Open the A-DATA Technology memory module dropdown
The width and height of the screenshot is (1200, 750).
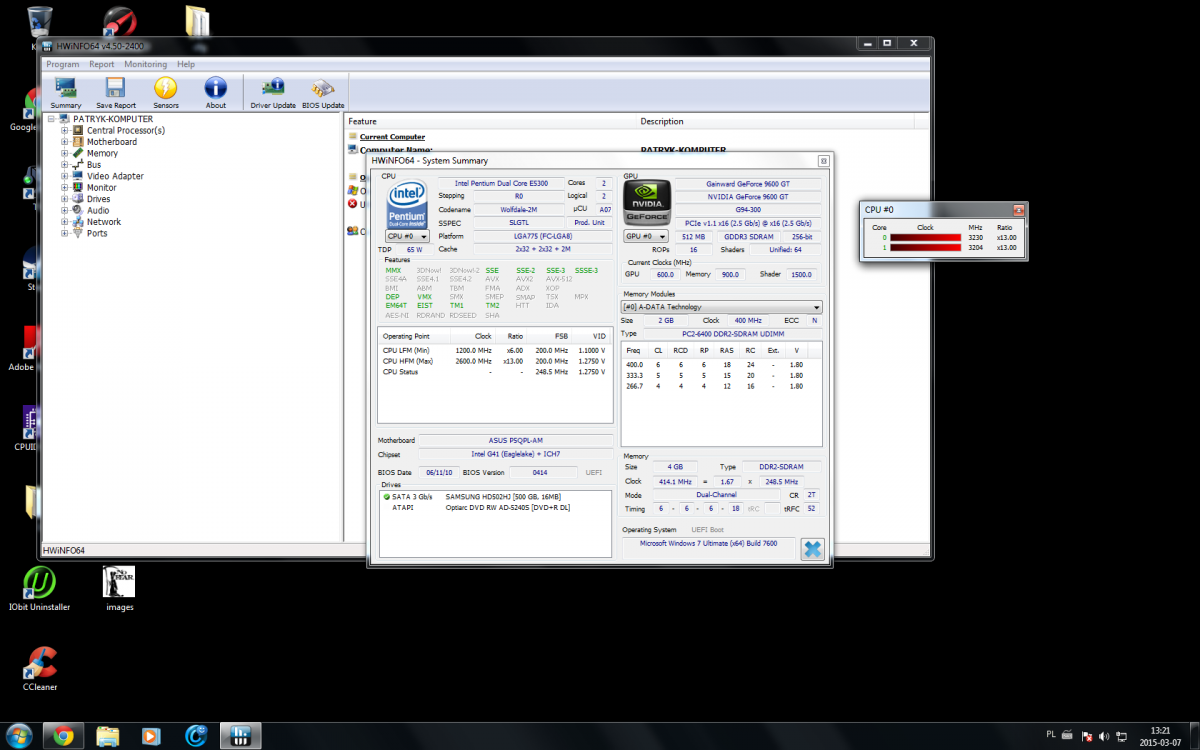coord(722,307)
